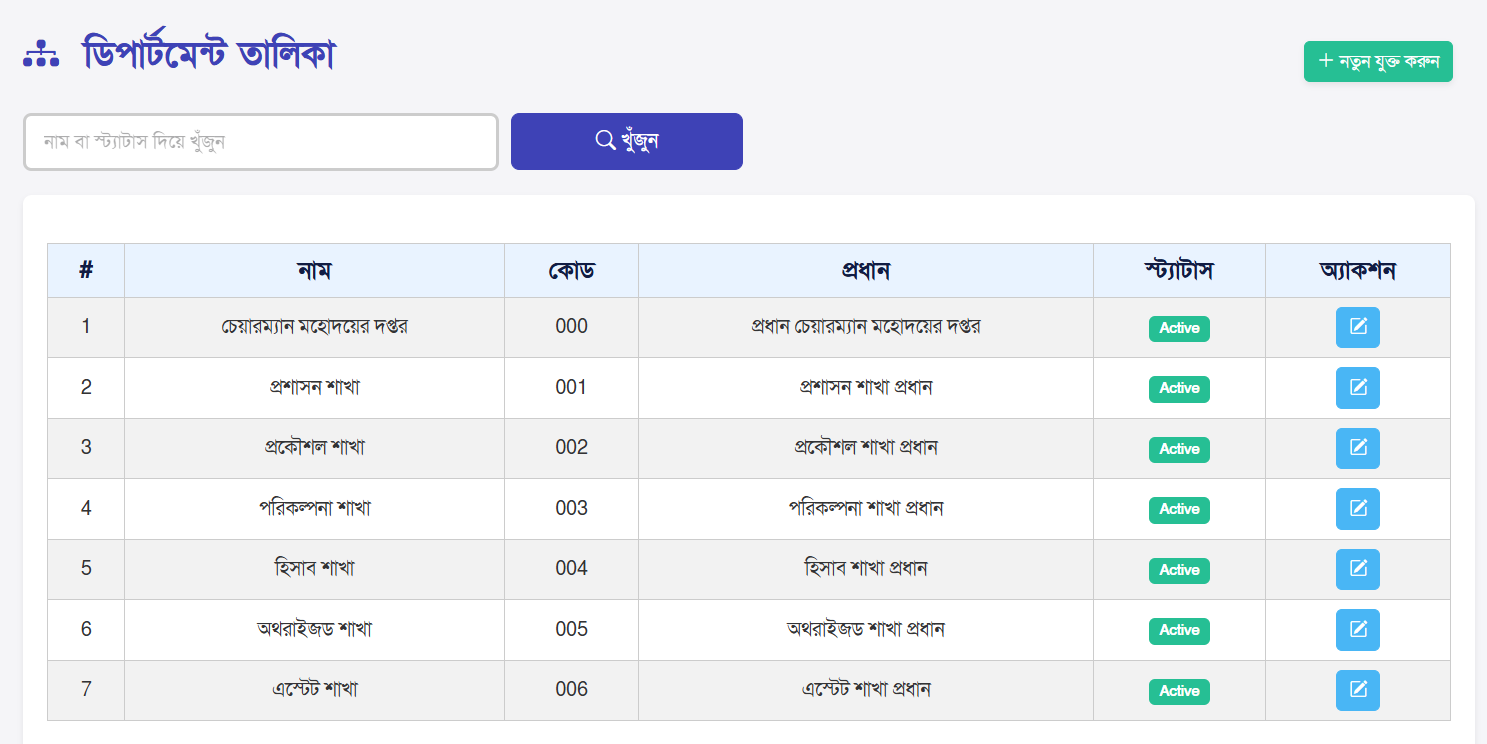Screen dimensions: 1487x744
Task: Click the অ্যাকশন column header
Action: click(x=1357, y=270)
